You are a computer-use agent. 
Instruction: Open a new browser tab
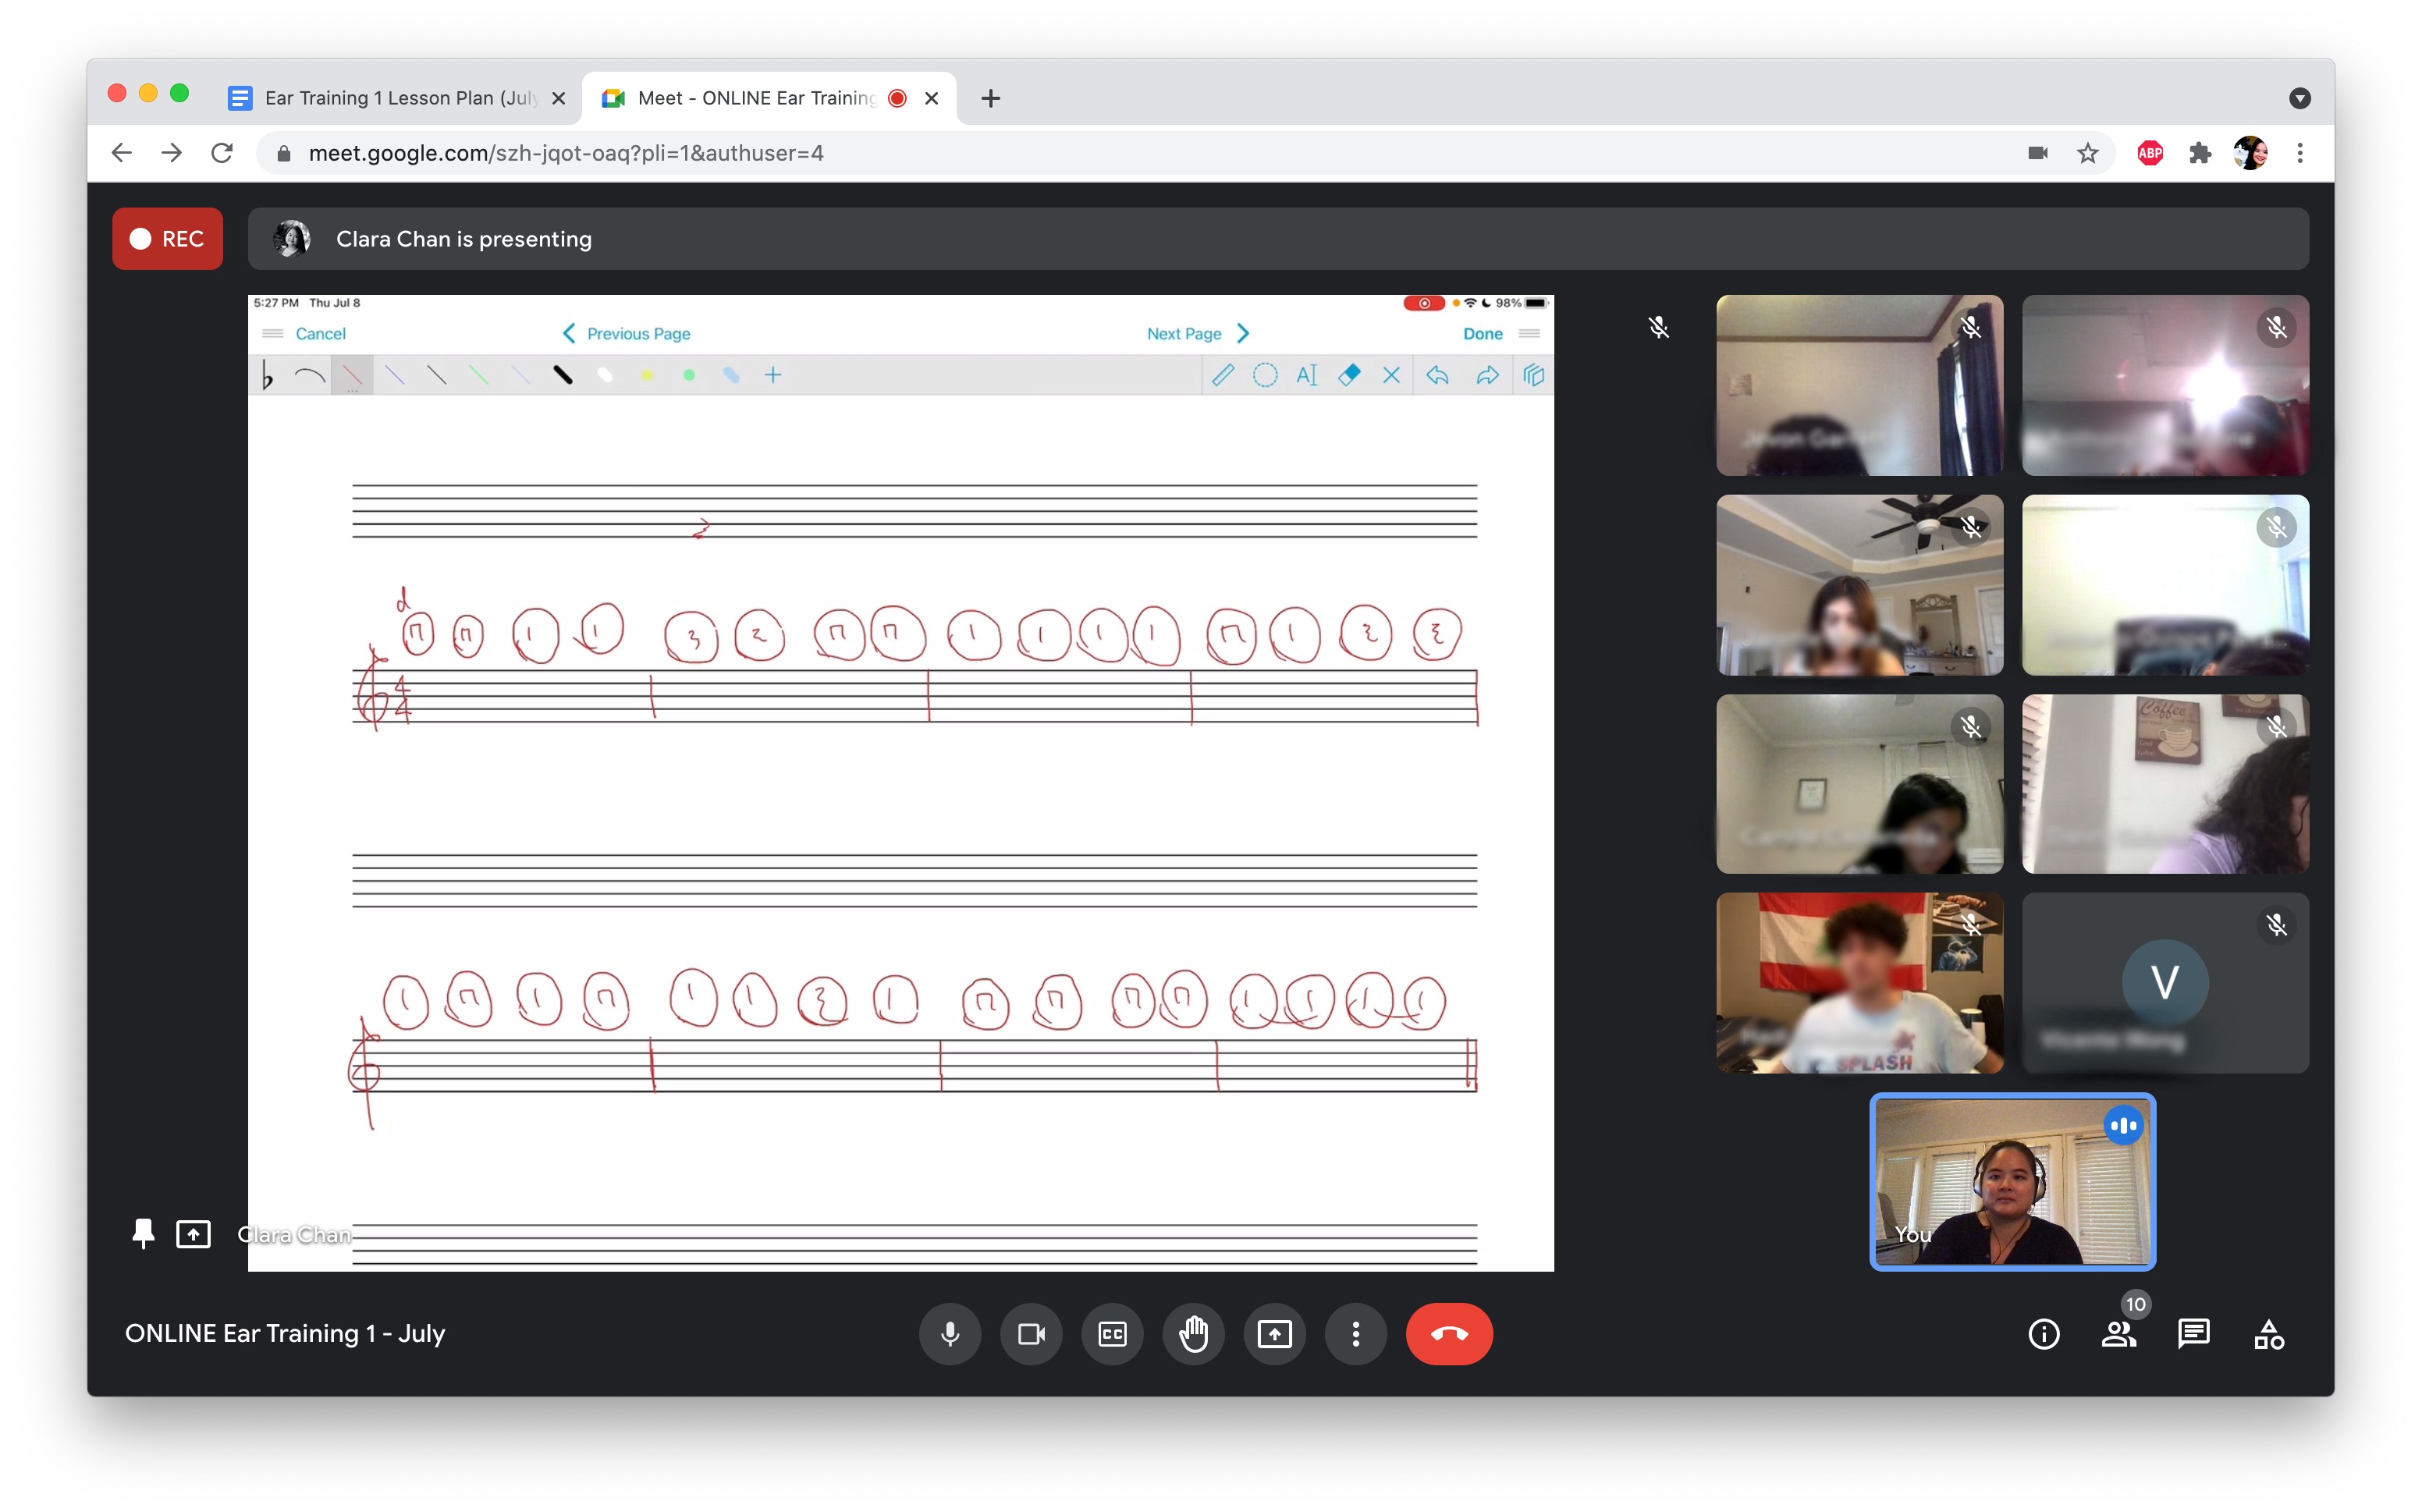[x=990, y=98]
